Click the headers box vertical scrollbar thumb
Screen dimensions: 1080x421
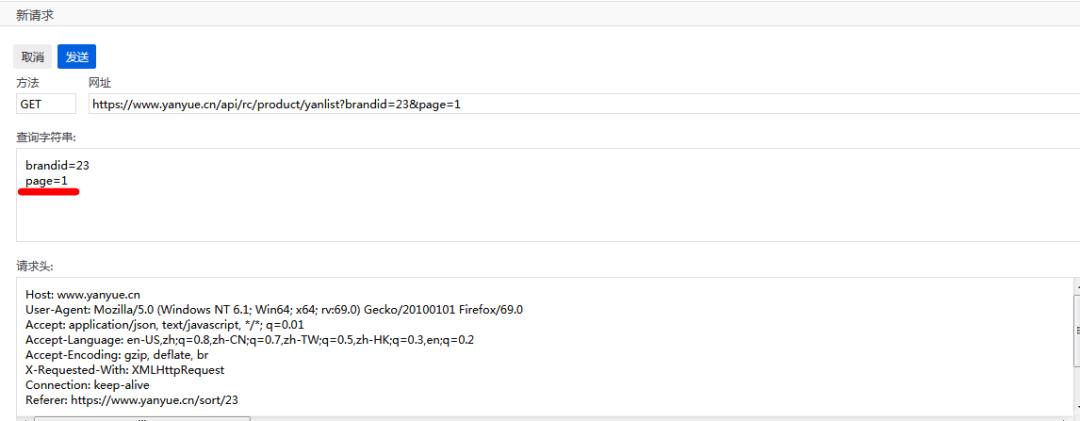point(1076,330)
